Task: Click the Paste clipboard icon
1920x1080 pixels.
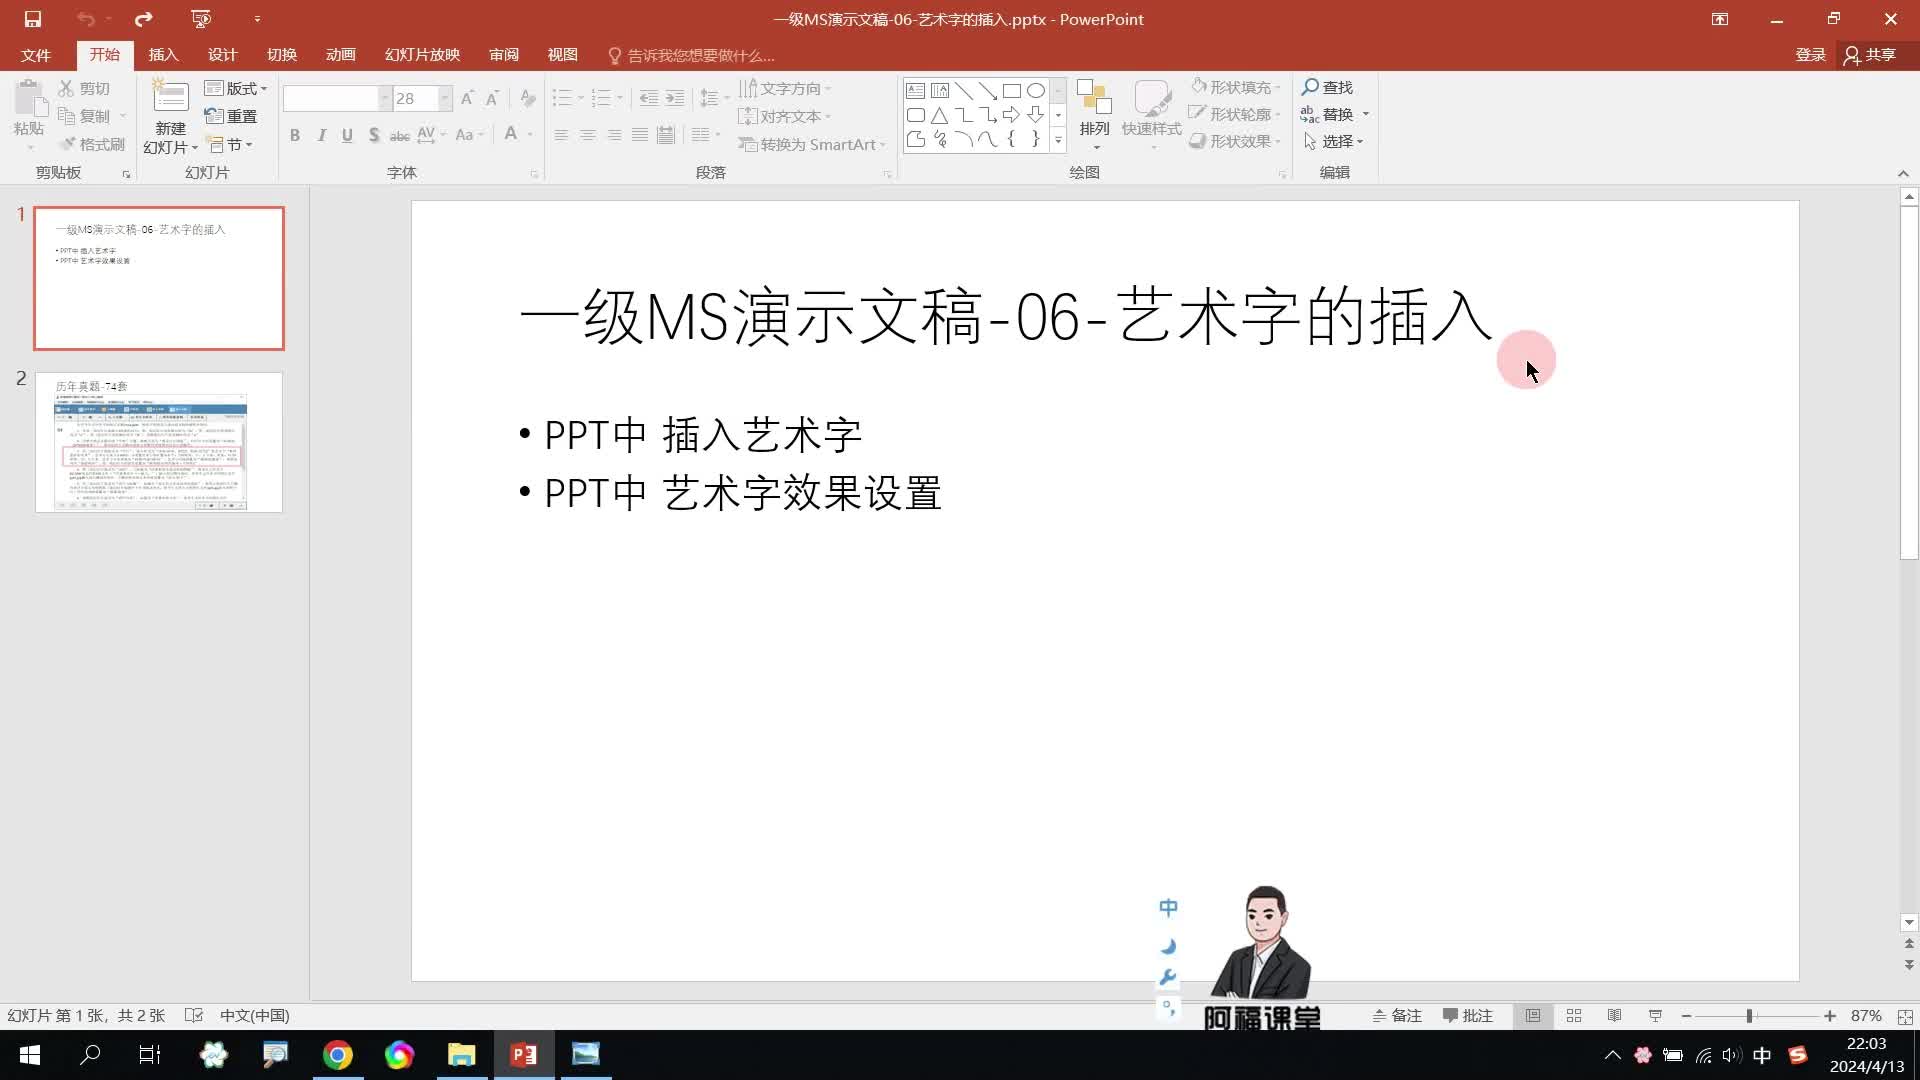Action: pos(29,100)
